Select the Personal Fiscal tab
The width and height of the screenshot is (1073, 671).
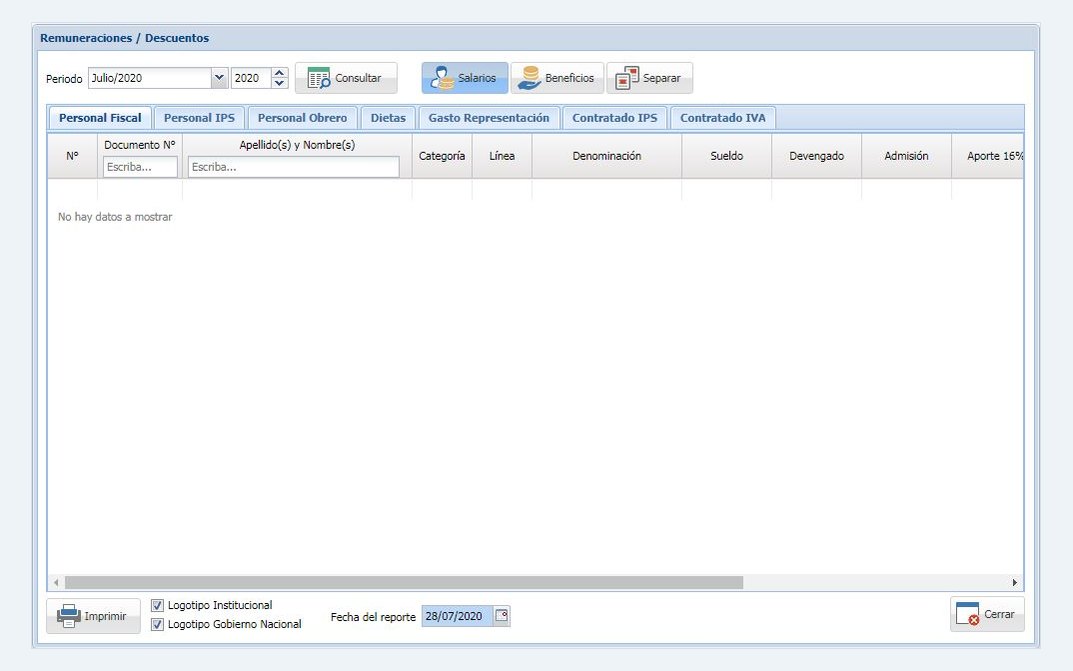(x=100, y=118)
